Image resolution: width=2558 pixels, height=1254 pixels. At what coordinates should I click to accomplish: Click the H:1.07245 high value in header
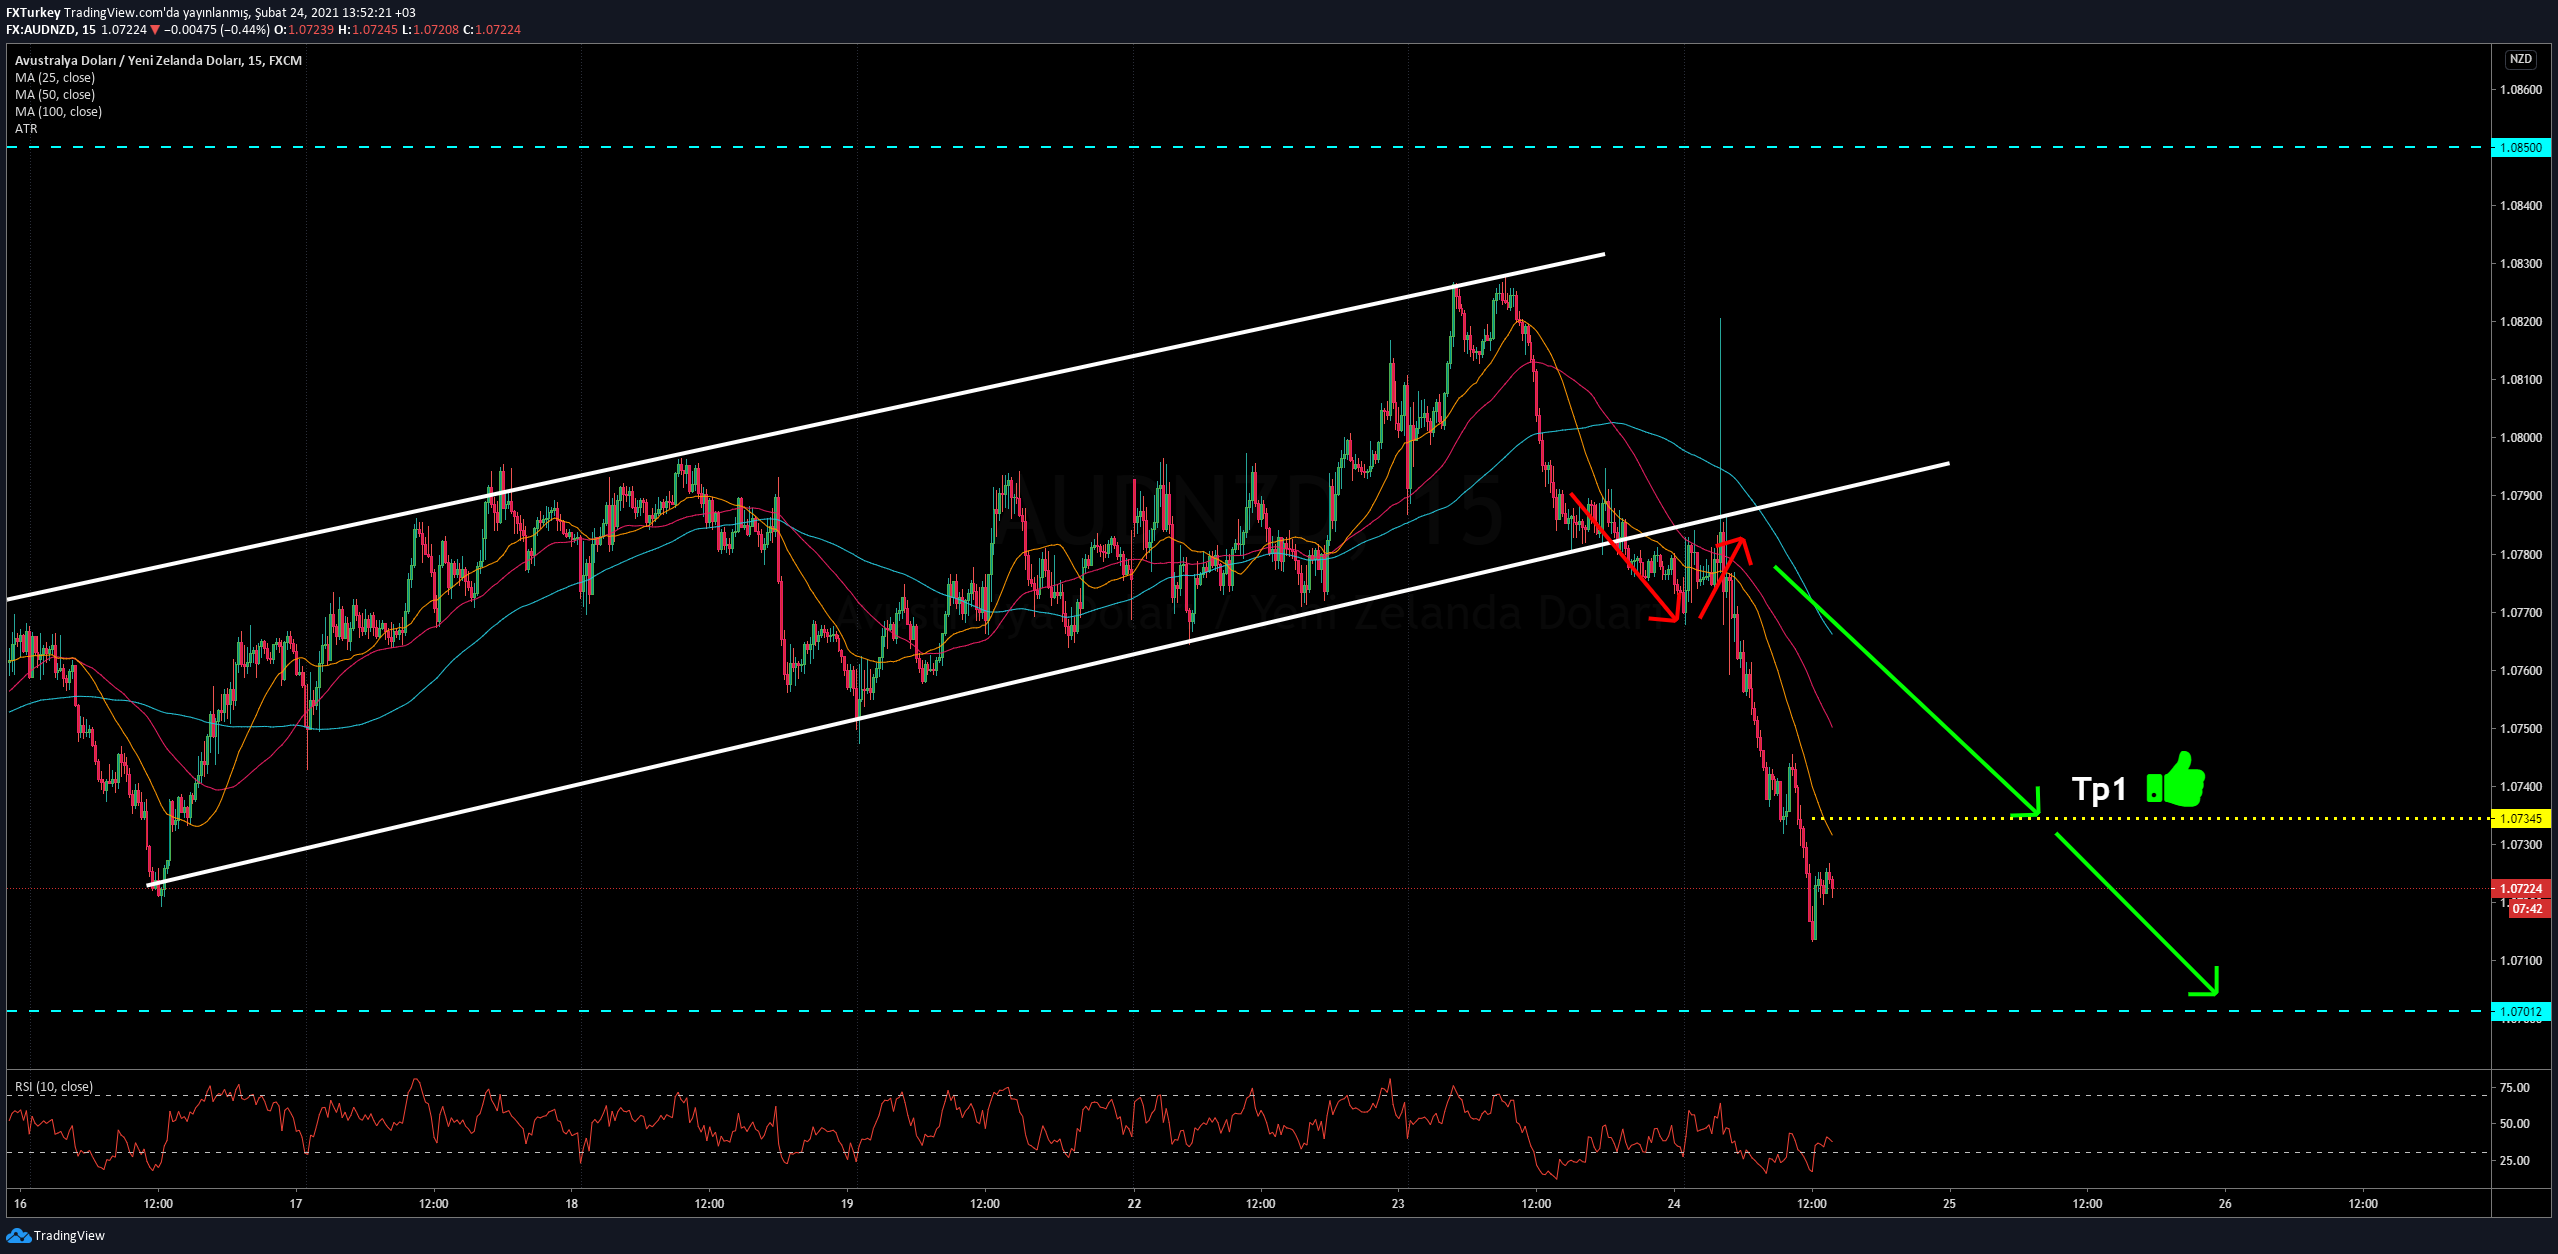[x=368, y=29]
